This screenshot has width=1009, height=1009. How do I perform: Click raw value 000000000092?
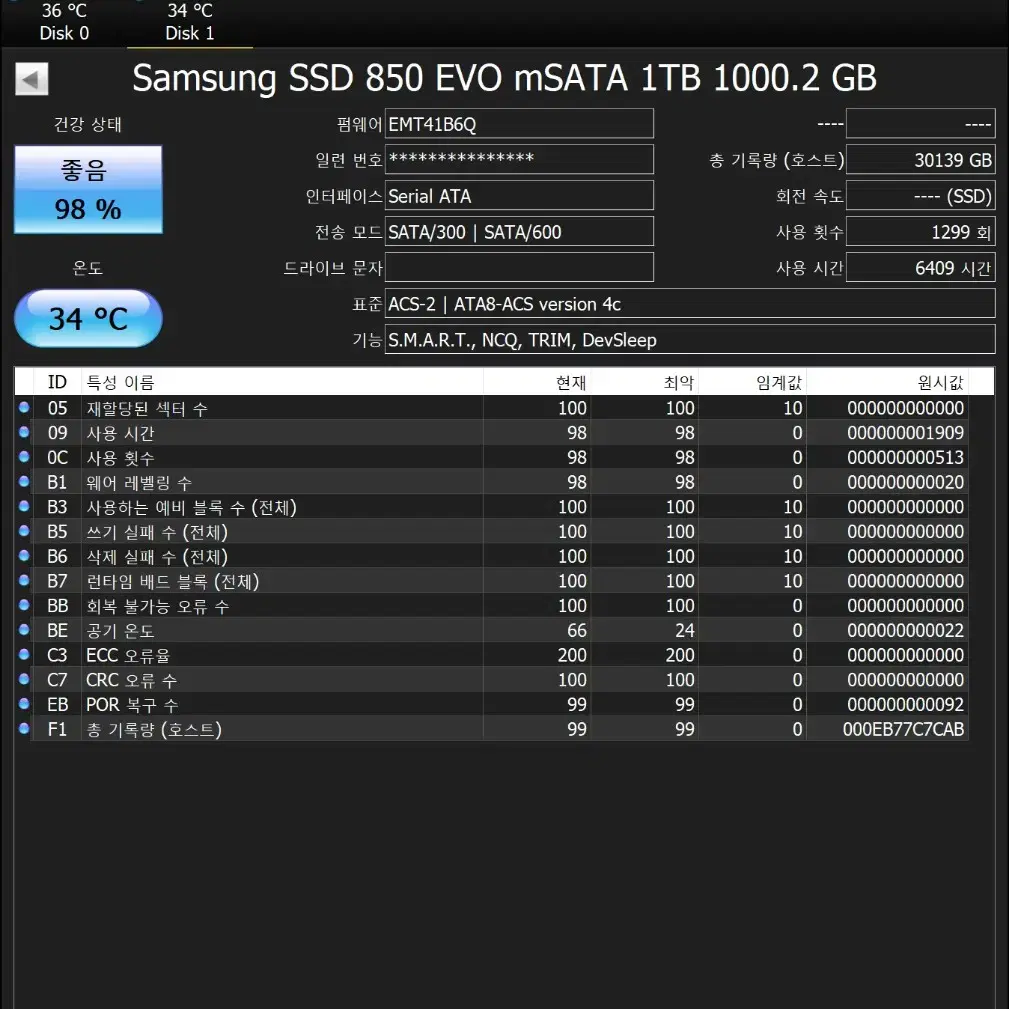point(905,705)
